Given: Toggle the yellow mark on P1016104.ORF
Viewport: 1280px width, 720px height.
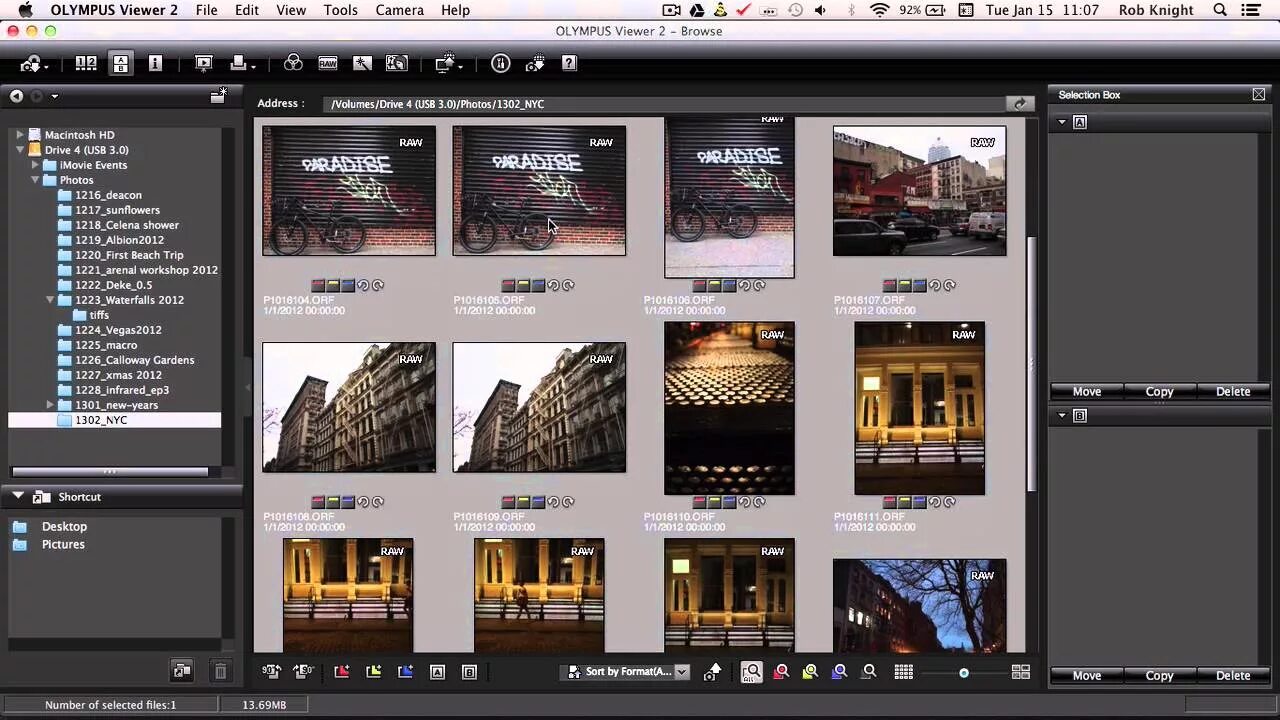Looking at the screenshot, I should point(333,285).
